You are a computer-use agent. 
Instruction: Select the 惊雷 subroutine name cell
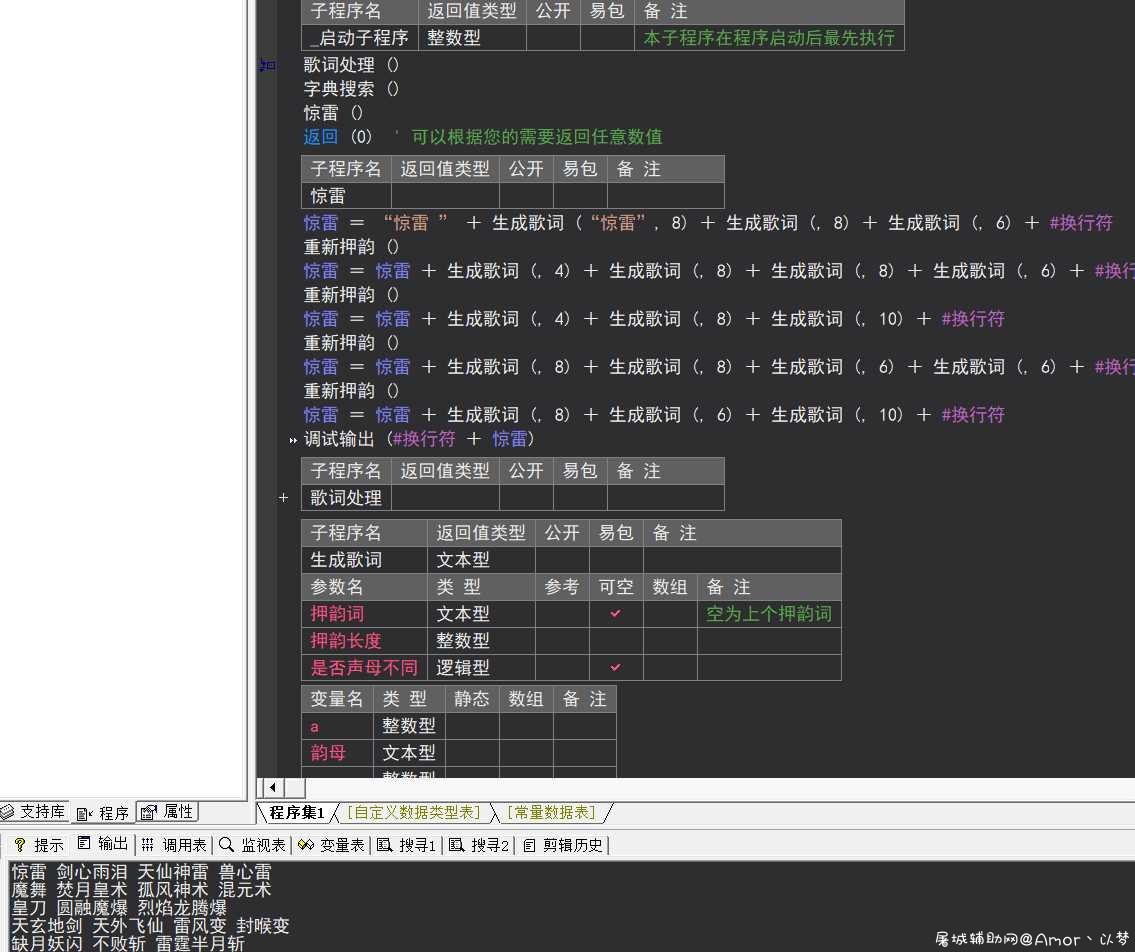(346, 195)
